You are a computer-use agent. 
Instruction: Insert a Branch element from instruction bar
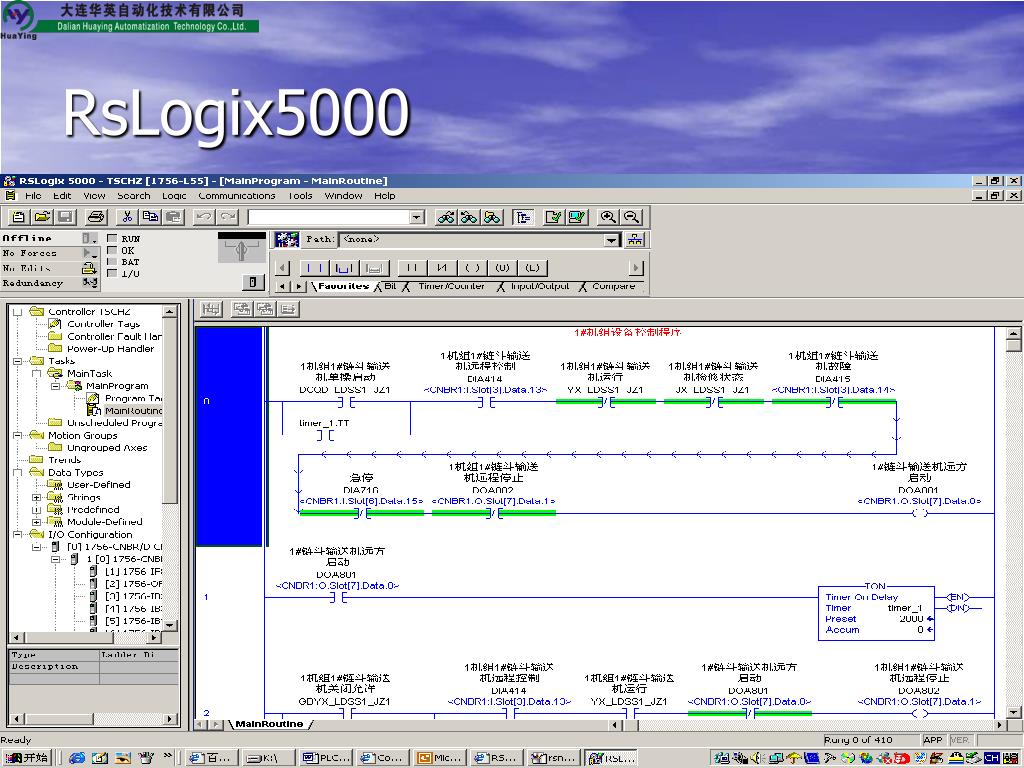344,268
